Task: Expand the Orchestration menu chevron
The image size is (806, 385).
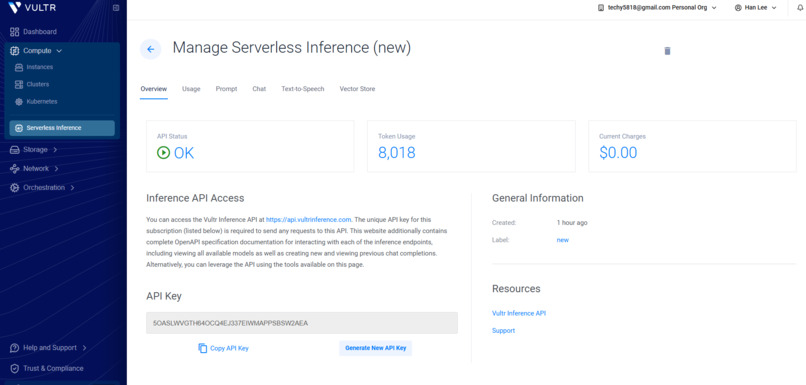Action: coord(72,188)
